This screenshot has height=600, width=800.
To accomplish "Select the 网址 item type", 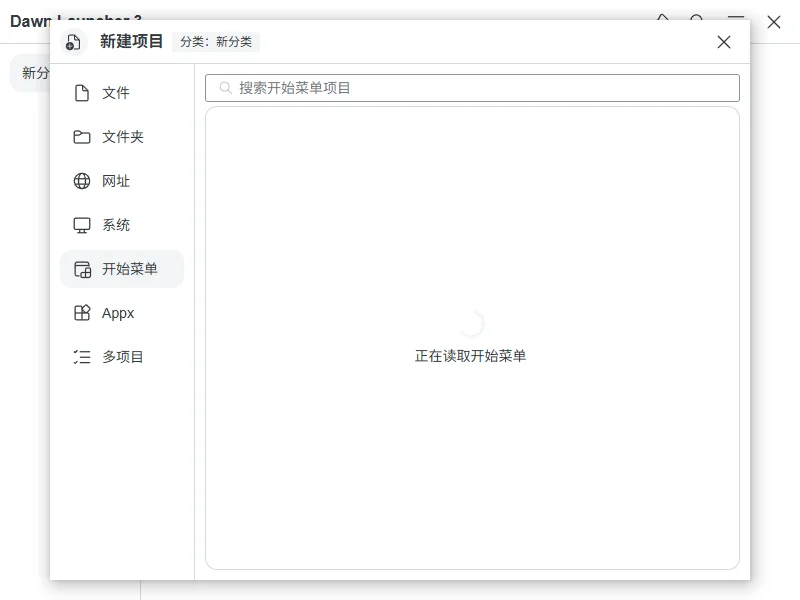I will (x=122, y=181).
